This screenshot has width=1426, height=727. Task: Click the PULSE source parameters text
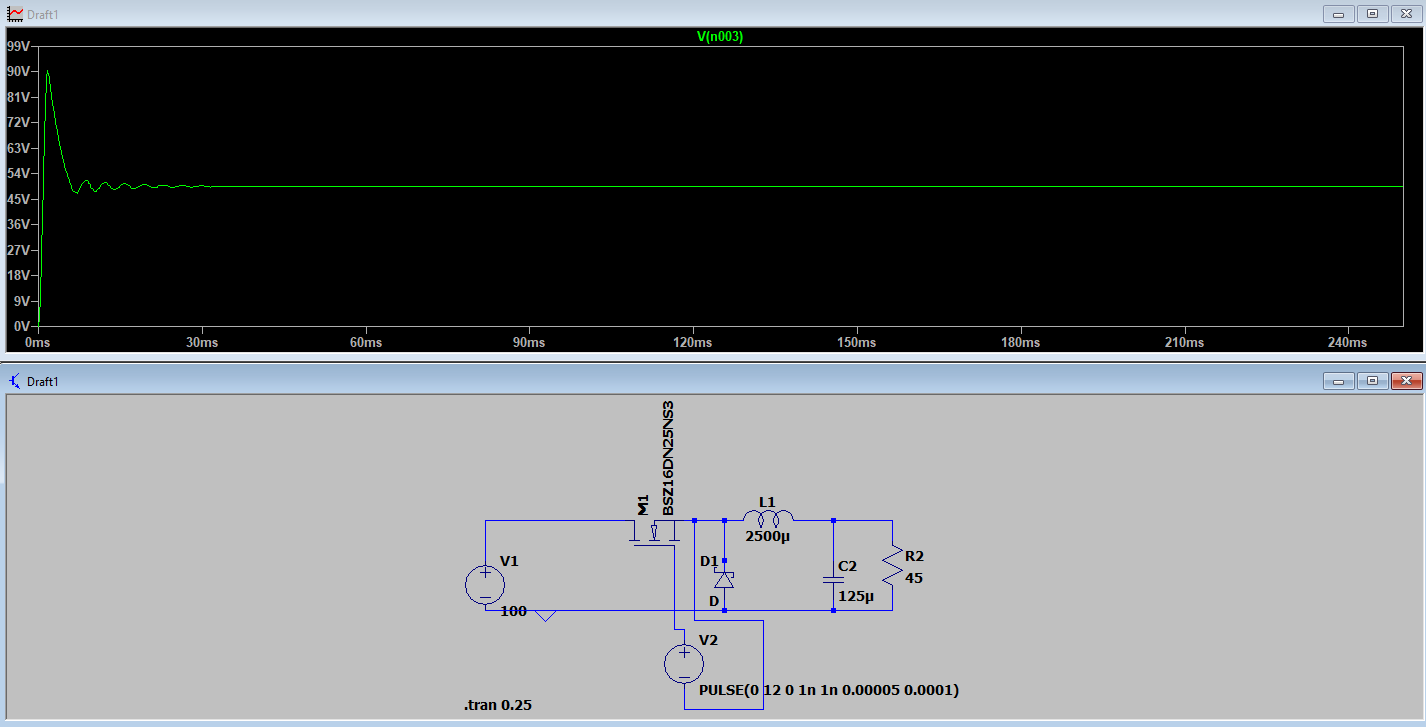(x=829, y=690)
